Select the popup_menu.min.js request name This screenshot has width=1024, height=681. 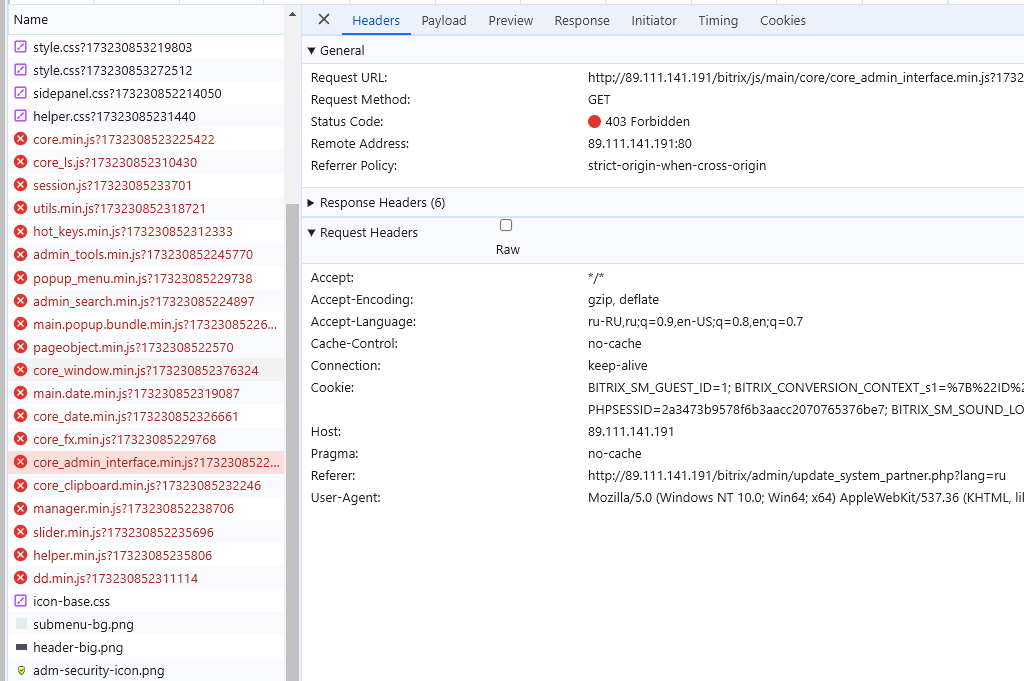(142, 278)
